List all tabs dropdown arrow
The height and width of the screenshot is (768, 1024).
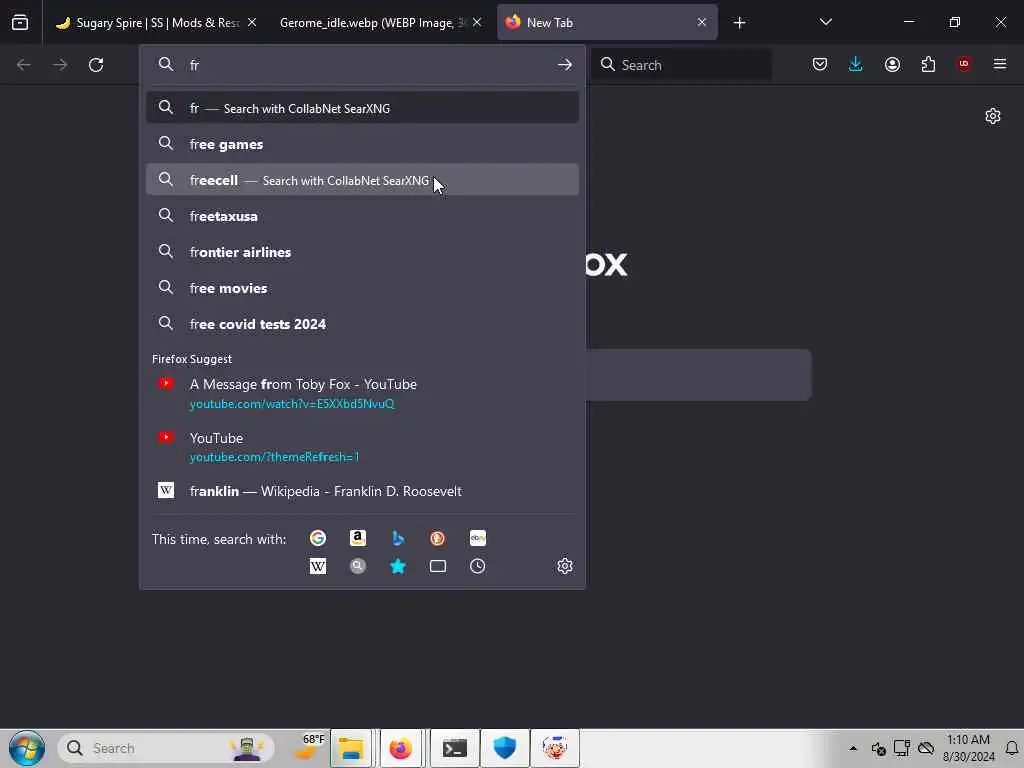[x=825, y=22]
